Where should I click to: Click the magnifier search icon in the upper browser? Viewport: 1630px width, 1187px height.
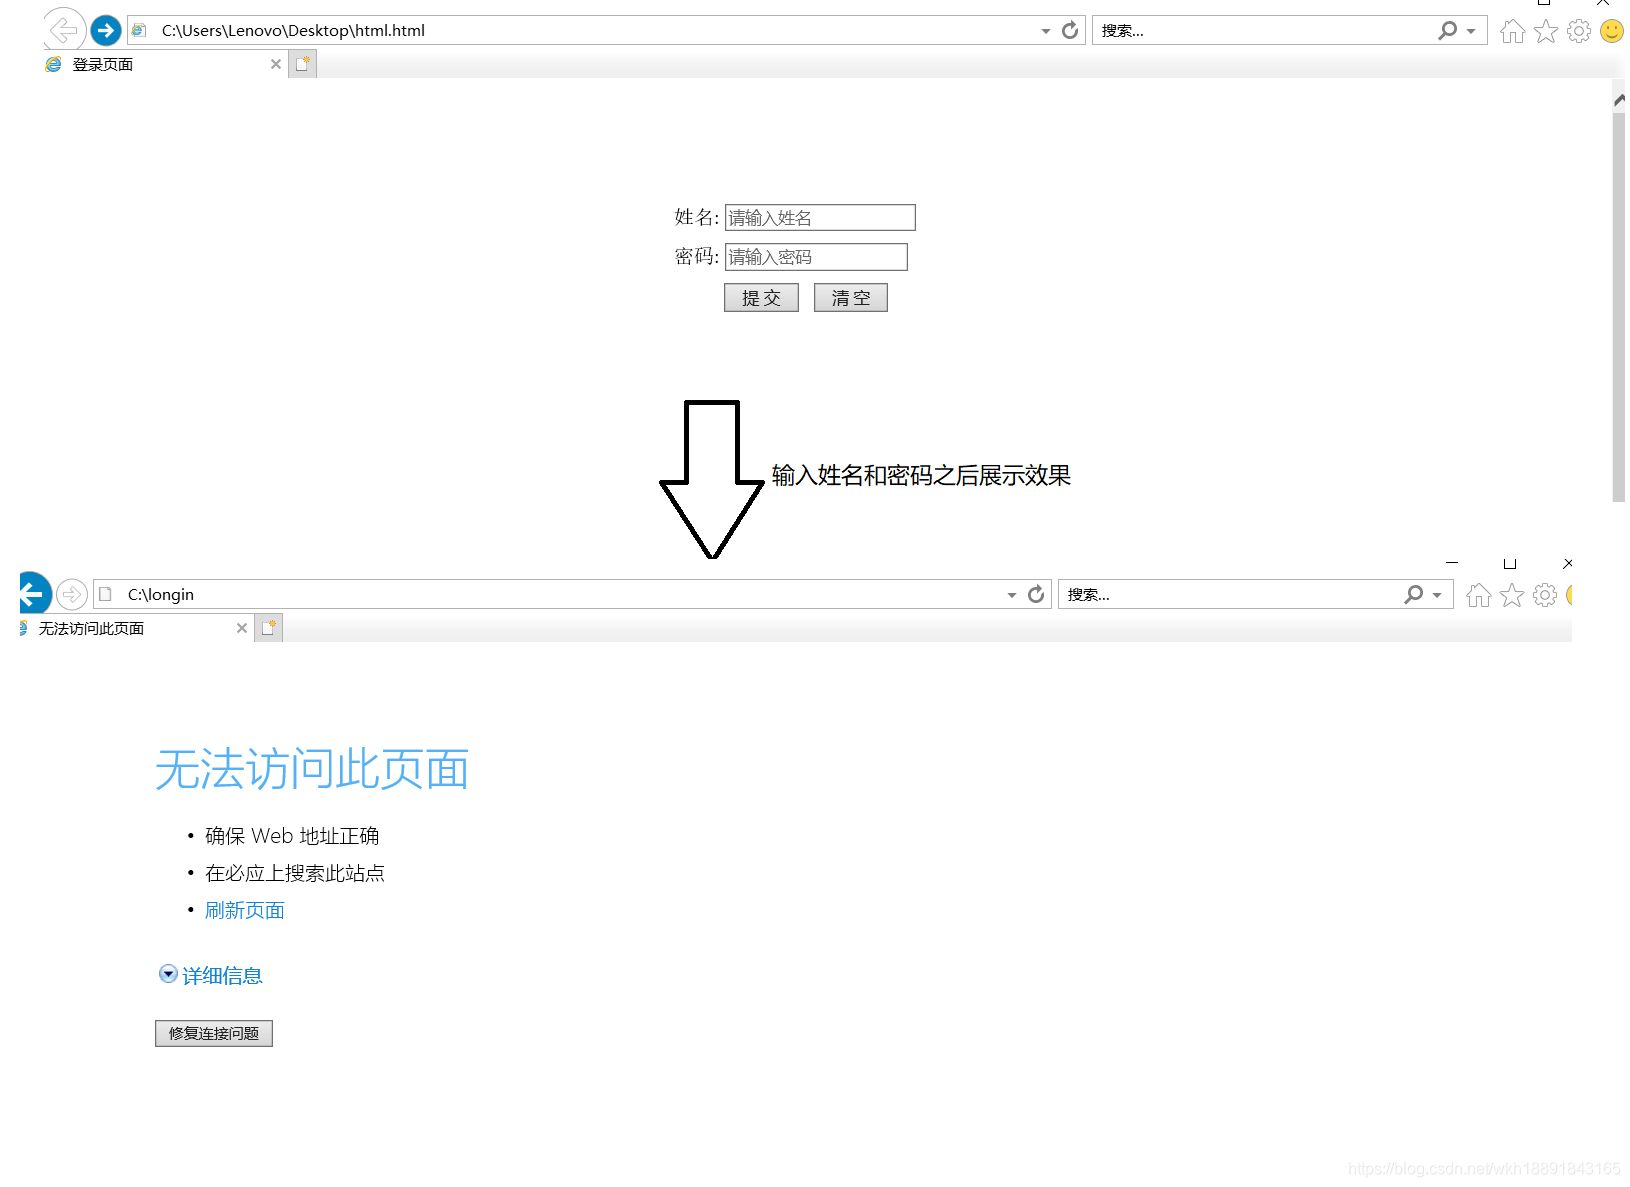click(x=1447, y=30)
